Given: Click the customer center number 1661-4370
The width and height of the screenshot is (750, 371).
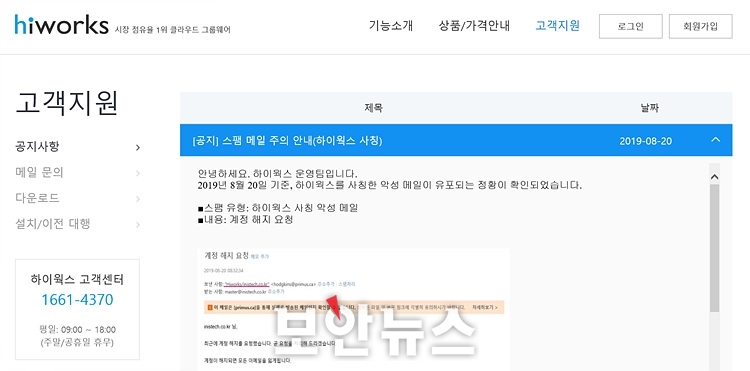Looking at the screenshot, I should click(x=77, y=300).
